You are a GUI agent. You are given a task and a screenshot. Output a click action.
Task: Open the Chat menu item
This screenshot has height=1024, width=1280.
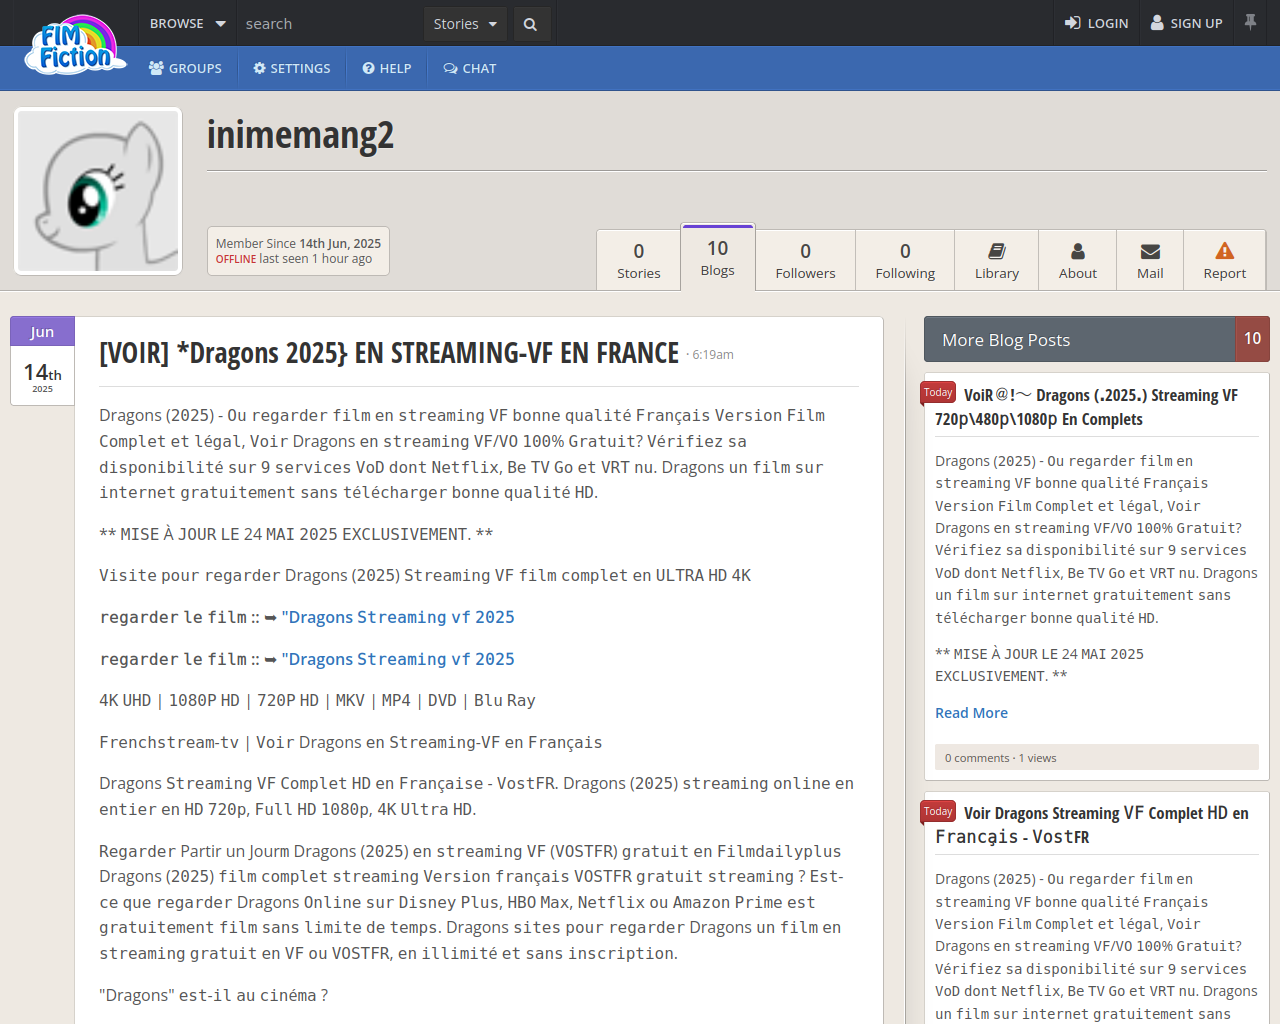[470, 68]
